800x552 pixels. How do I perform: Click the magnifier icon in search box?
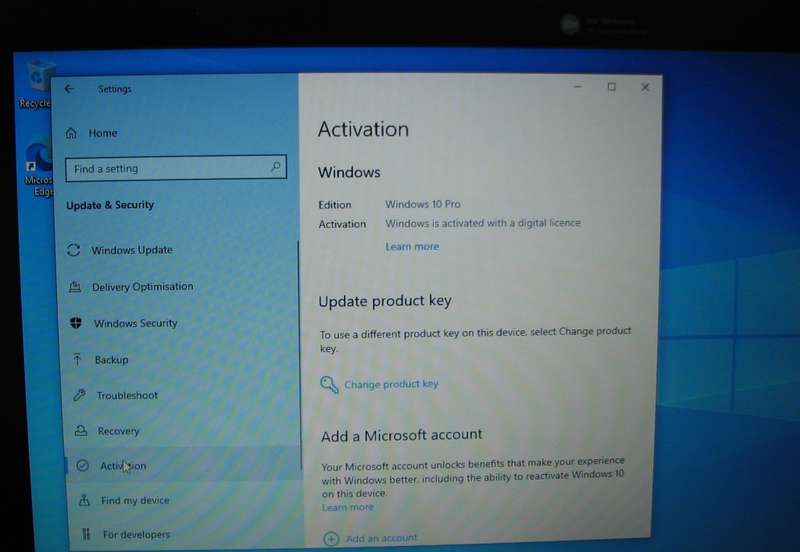point(276,166)
